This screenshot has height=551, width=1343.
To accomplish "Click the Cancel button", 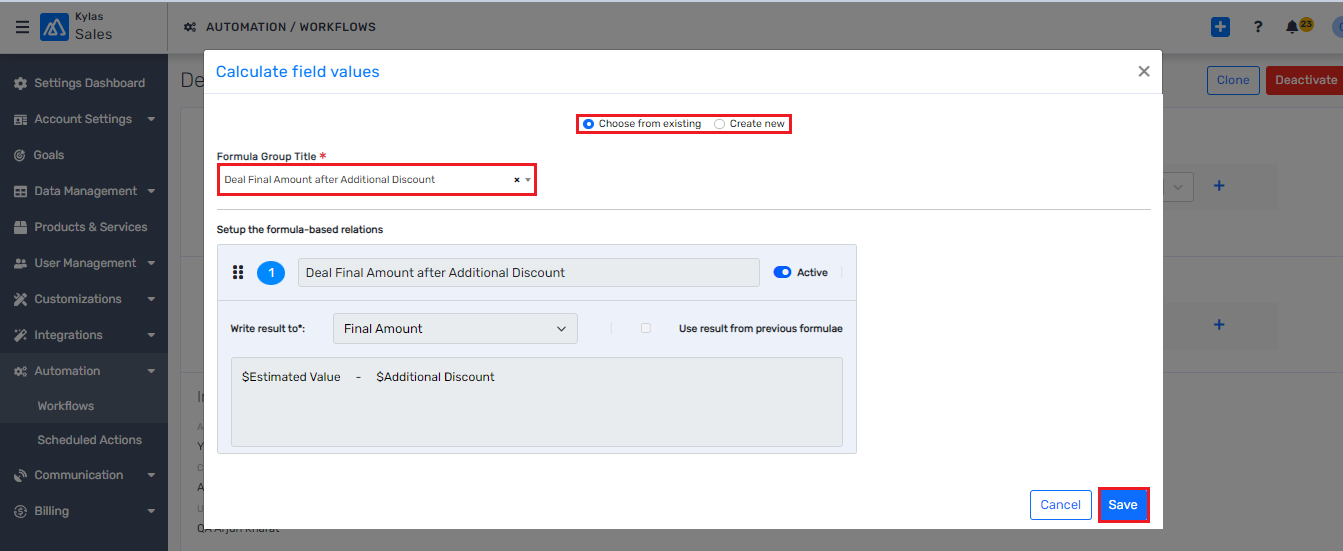I will 1060,505.
